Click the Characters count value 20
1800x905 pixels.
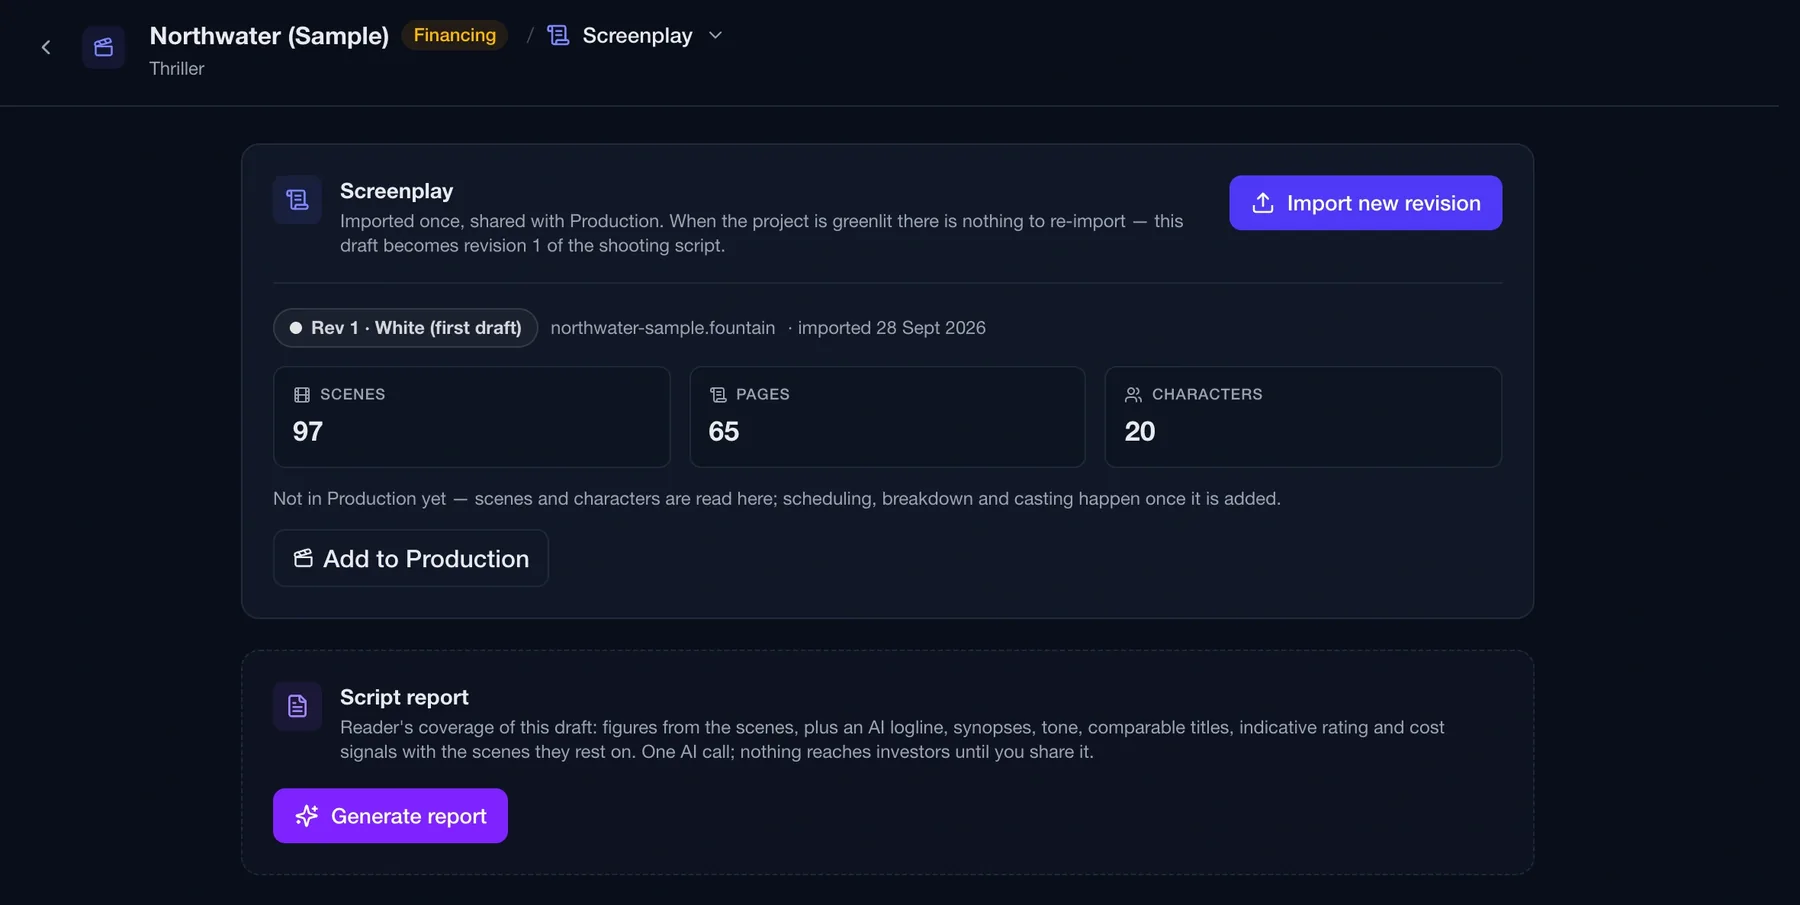coord(1140,431)
